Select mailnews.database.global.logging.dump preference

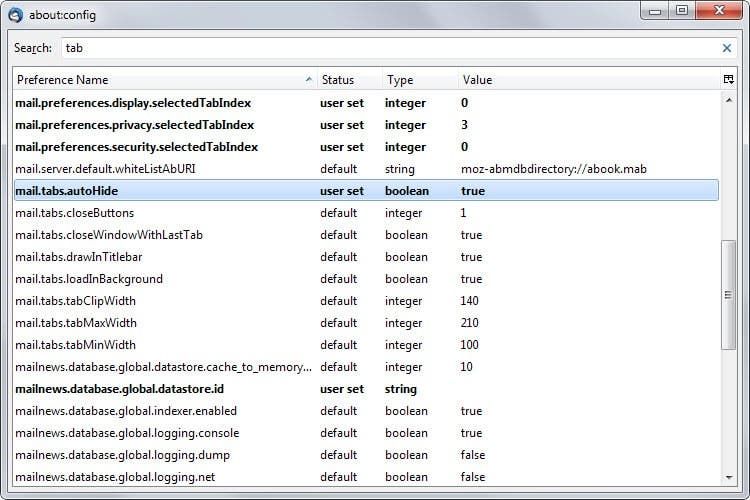pyautogui.click(x=366, y=455)
